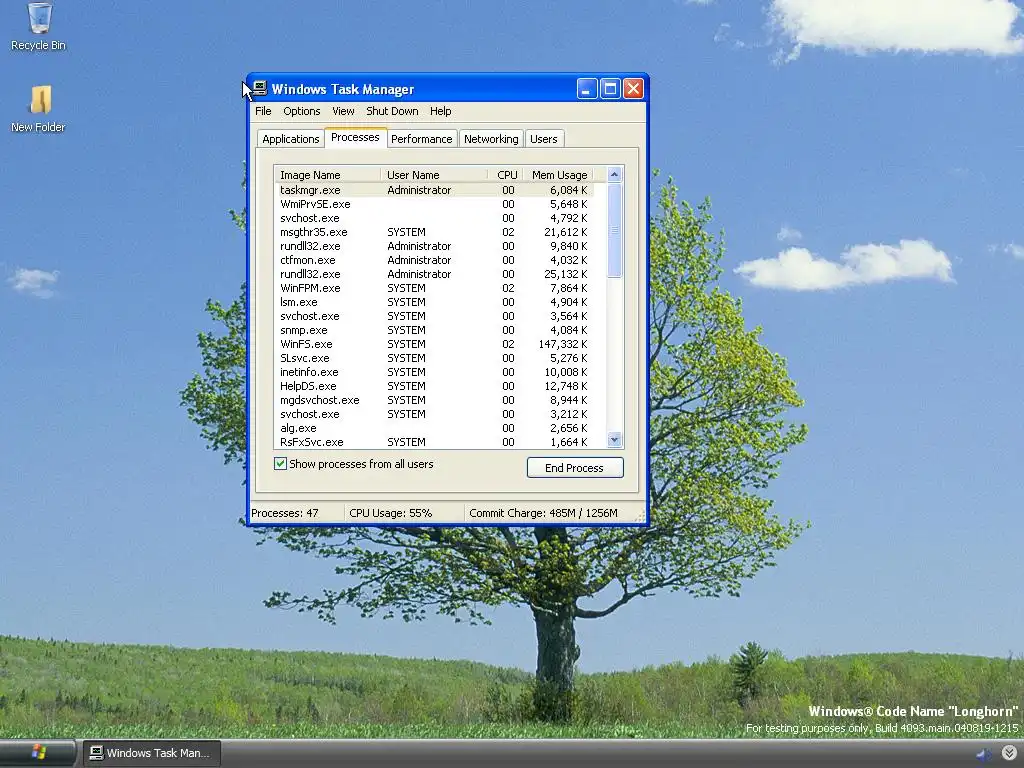Open the Help menu
The width and height of the screenshot is (1024, 768).
click(440, 111)
